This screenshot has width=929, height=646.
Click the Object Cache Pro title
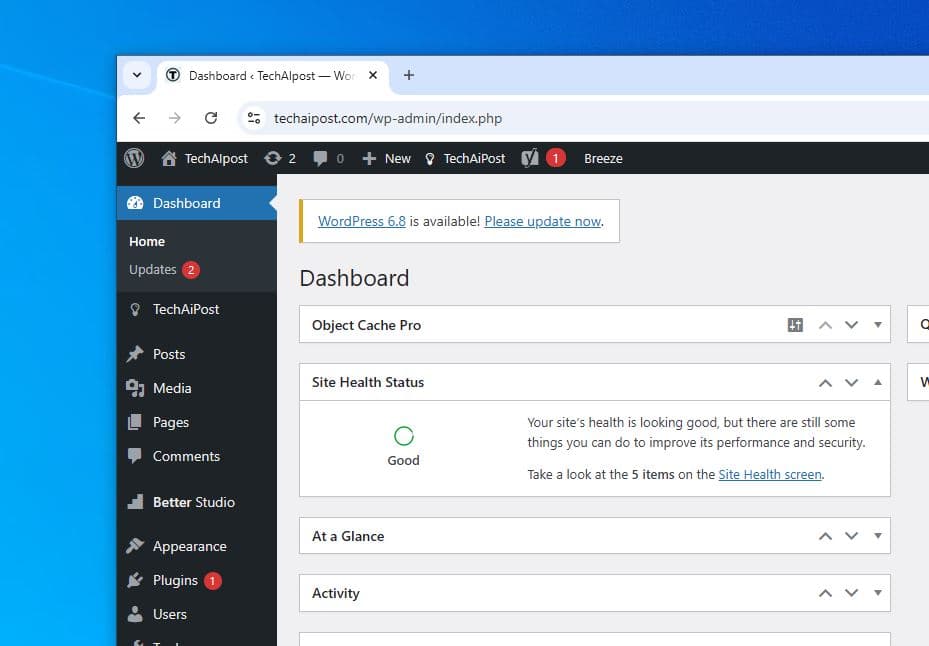click(x=366, y=325)
